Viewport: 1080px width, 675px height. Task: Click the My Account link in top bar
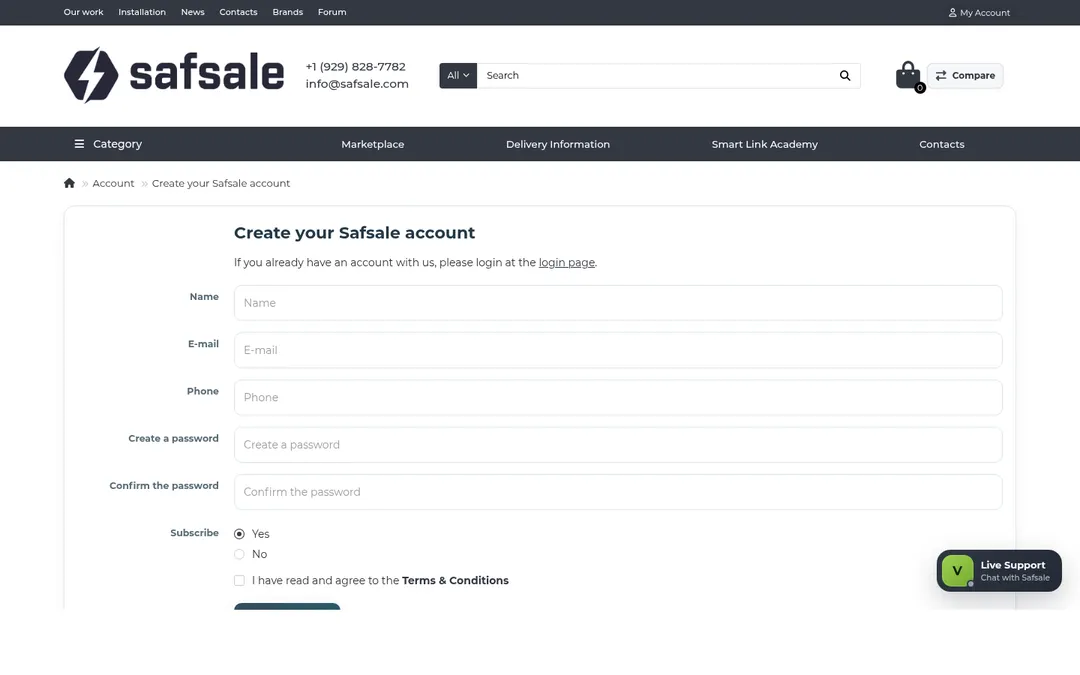tap(979, 12)
